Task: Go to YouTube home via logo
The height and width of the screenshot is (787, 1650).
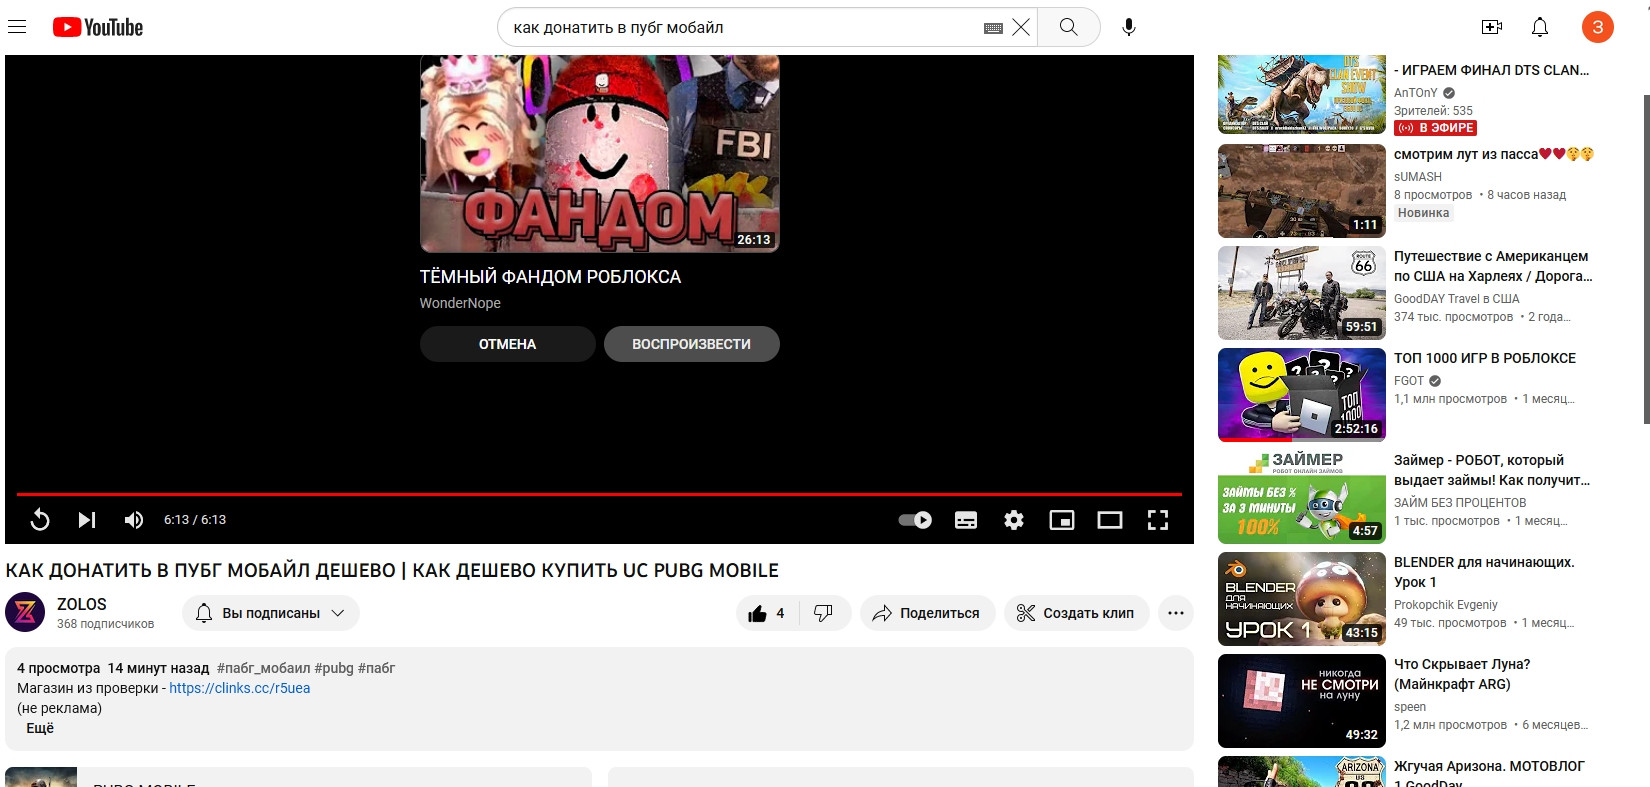Action: coord(98,27)
